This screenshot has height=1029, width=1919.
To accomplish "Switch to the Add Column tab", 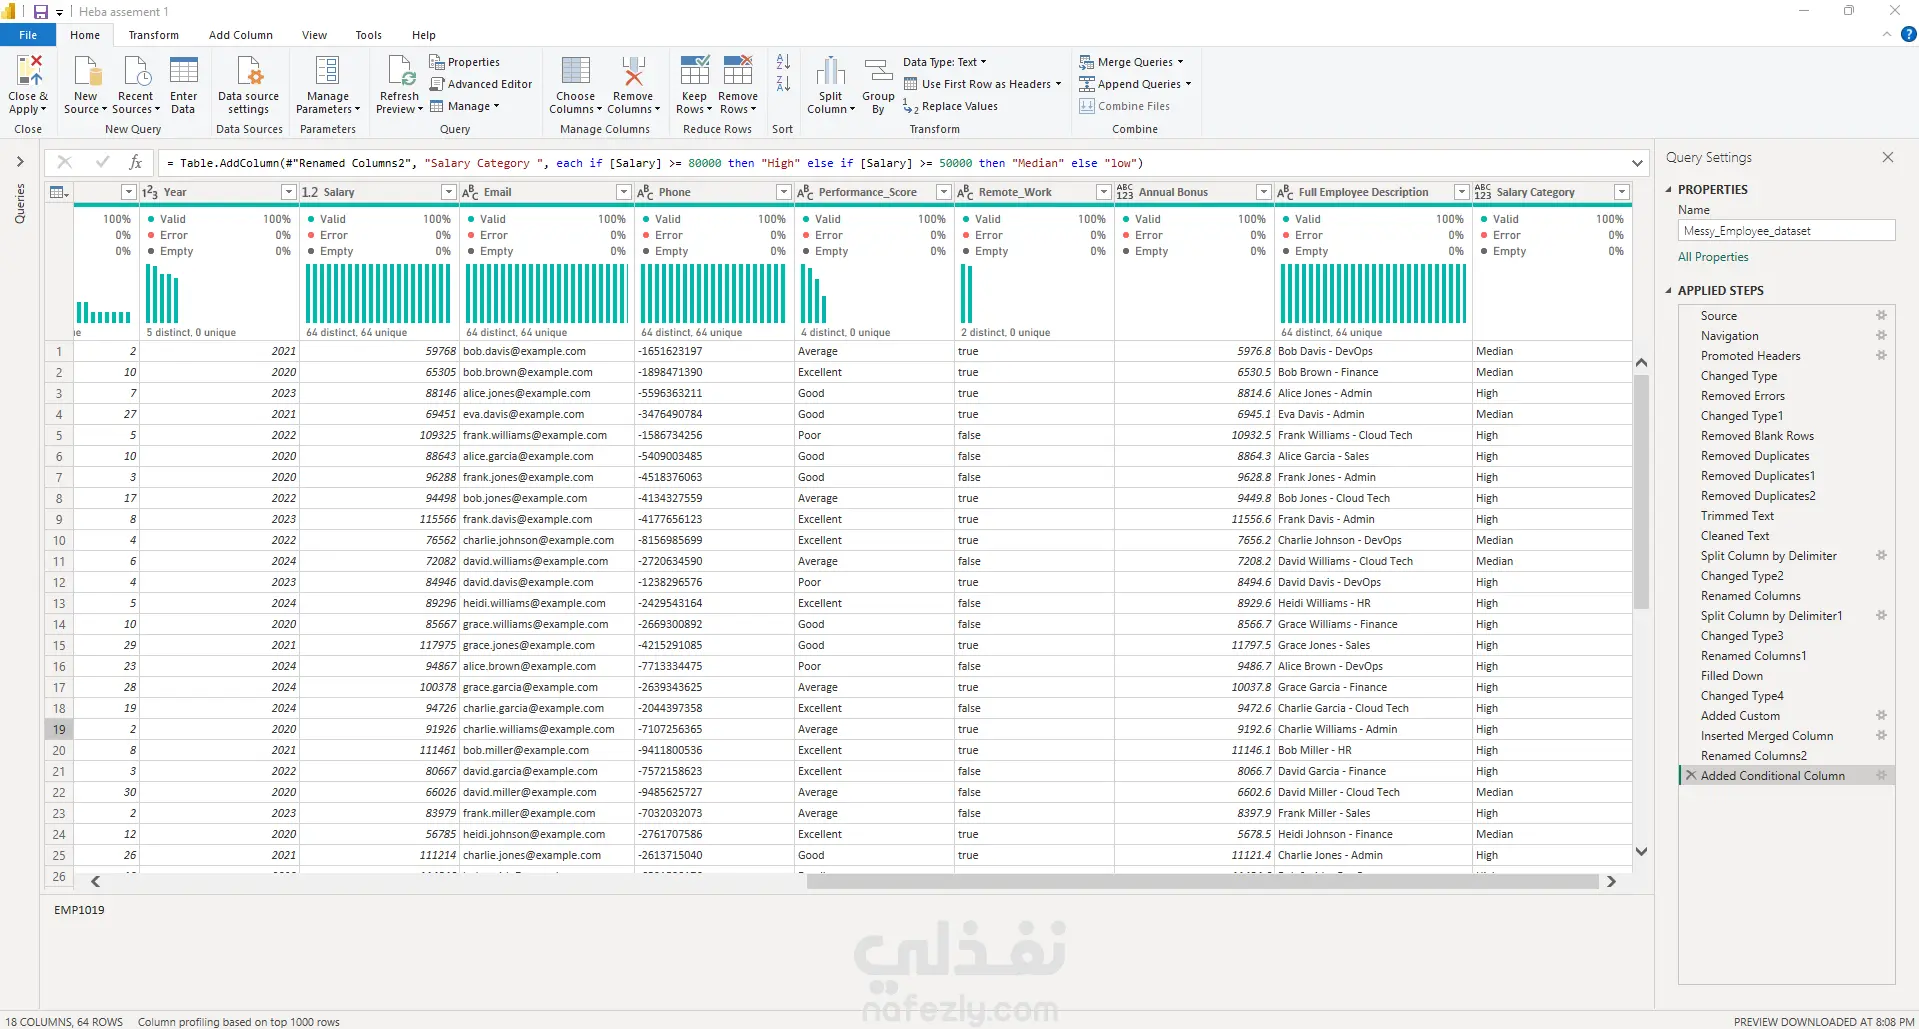I will click(241, 35).
